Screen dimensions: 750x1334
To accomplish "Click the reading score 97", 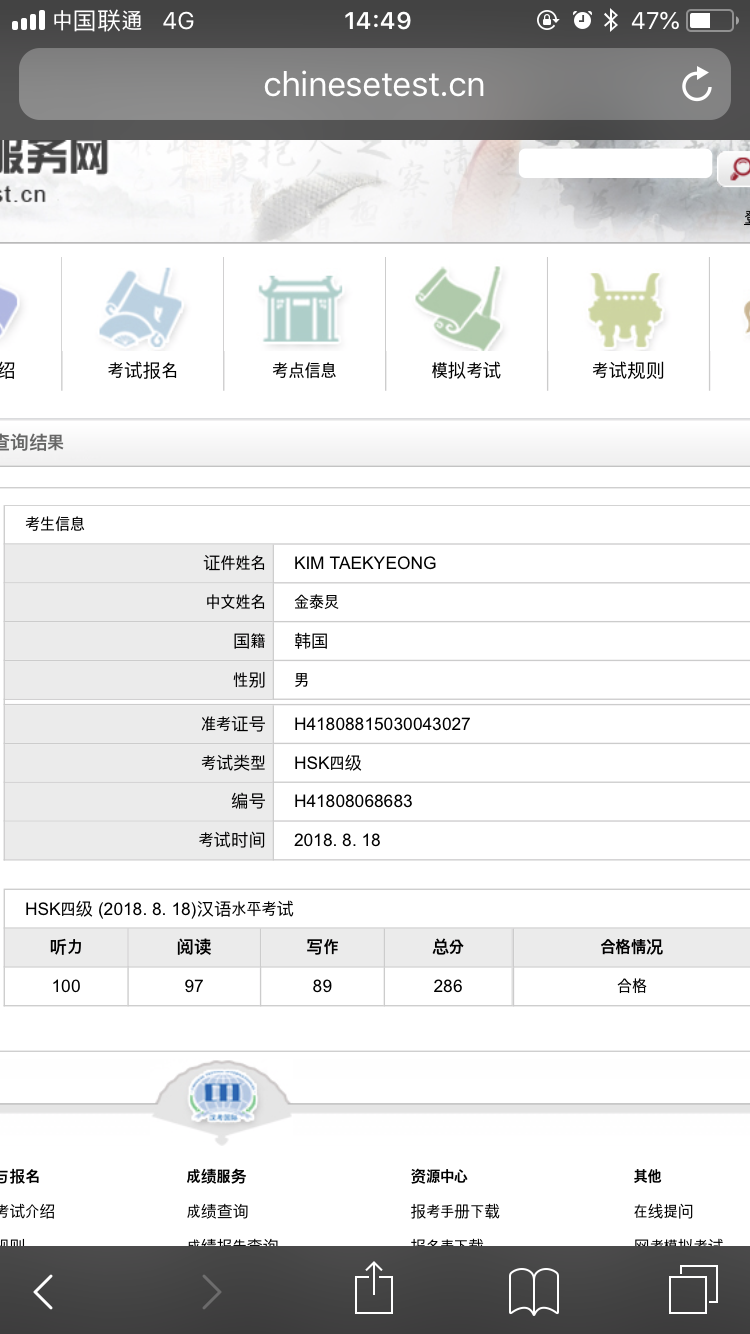I will pos(194,986).
